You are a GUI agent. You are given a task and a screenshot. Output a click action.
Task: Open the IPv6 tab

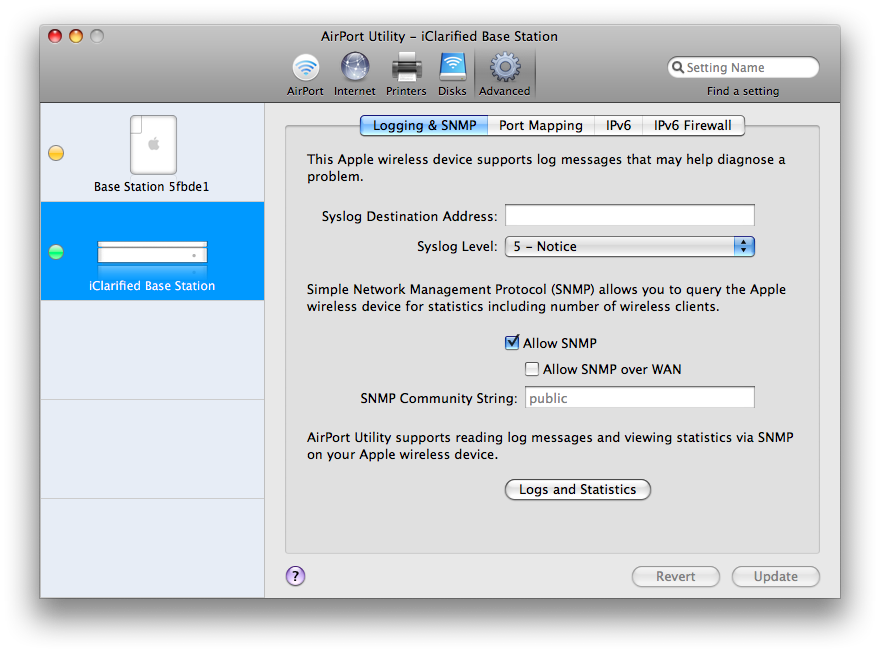pos(618,125)
